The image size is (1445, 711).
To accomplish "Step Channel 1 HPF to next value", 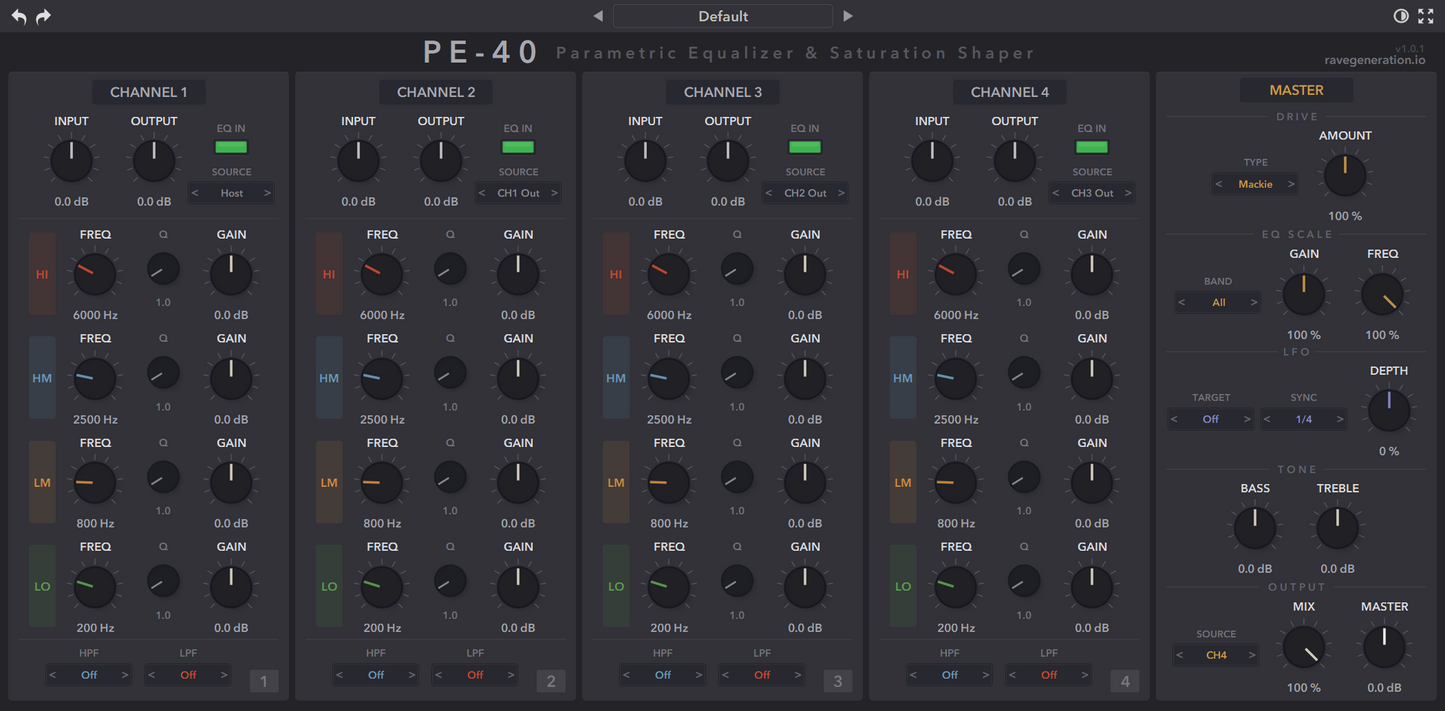I will pyautogui.click(x=125, y=675).
